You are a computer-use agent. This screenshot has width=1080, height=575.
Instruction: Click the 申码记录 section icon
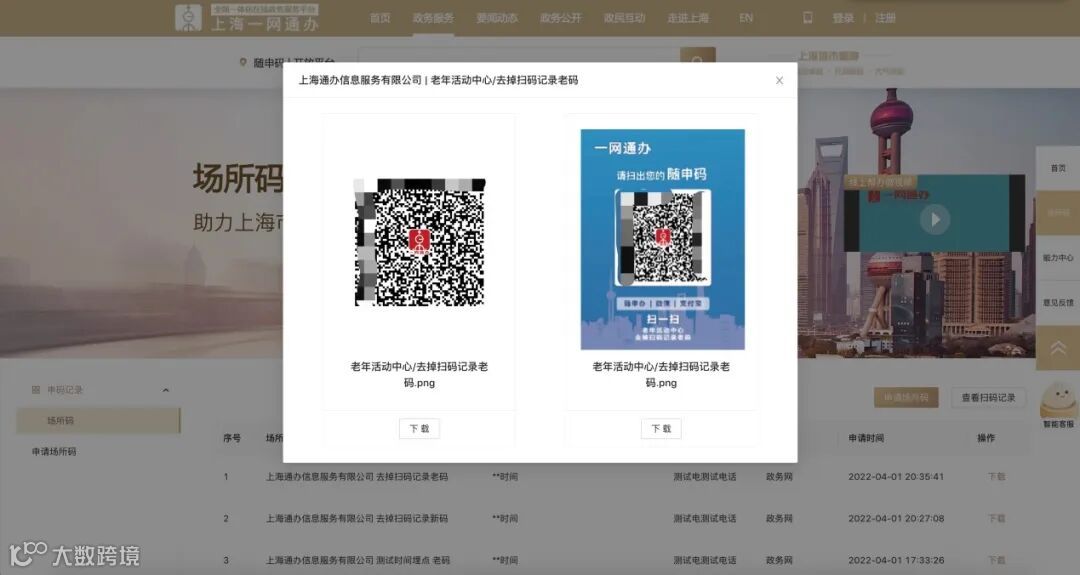(36, 390)
